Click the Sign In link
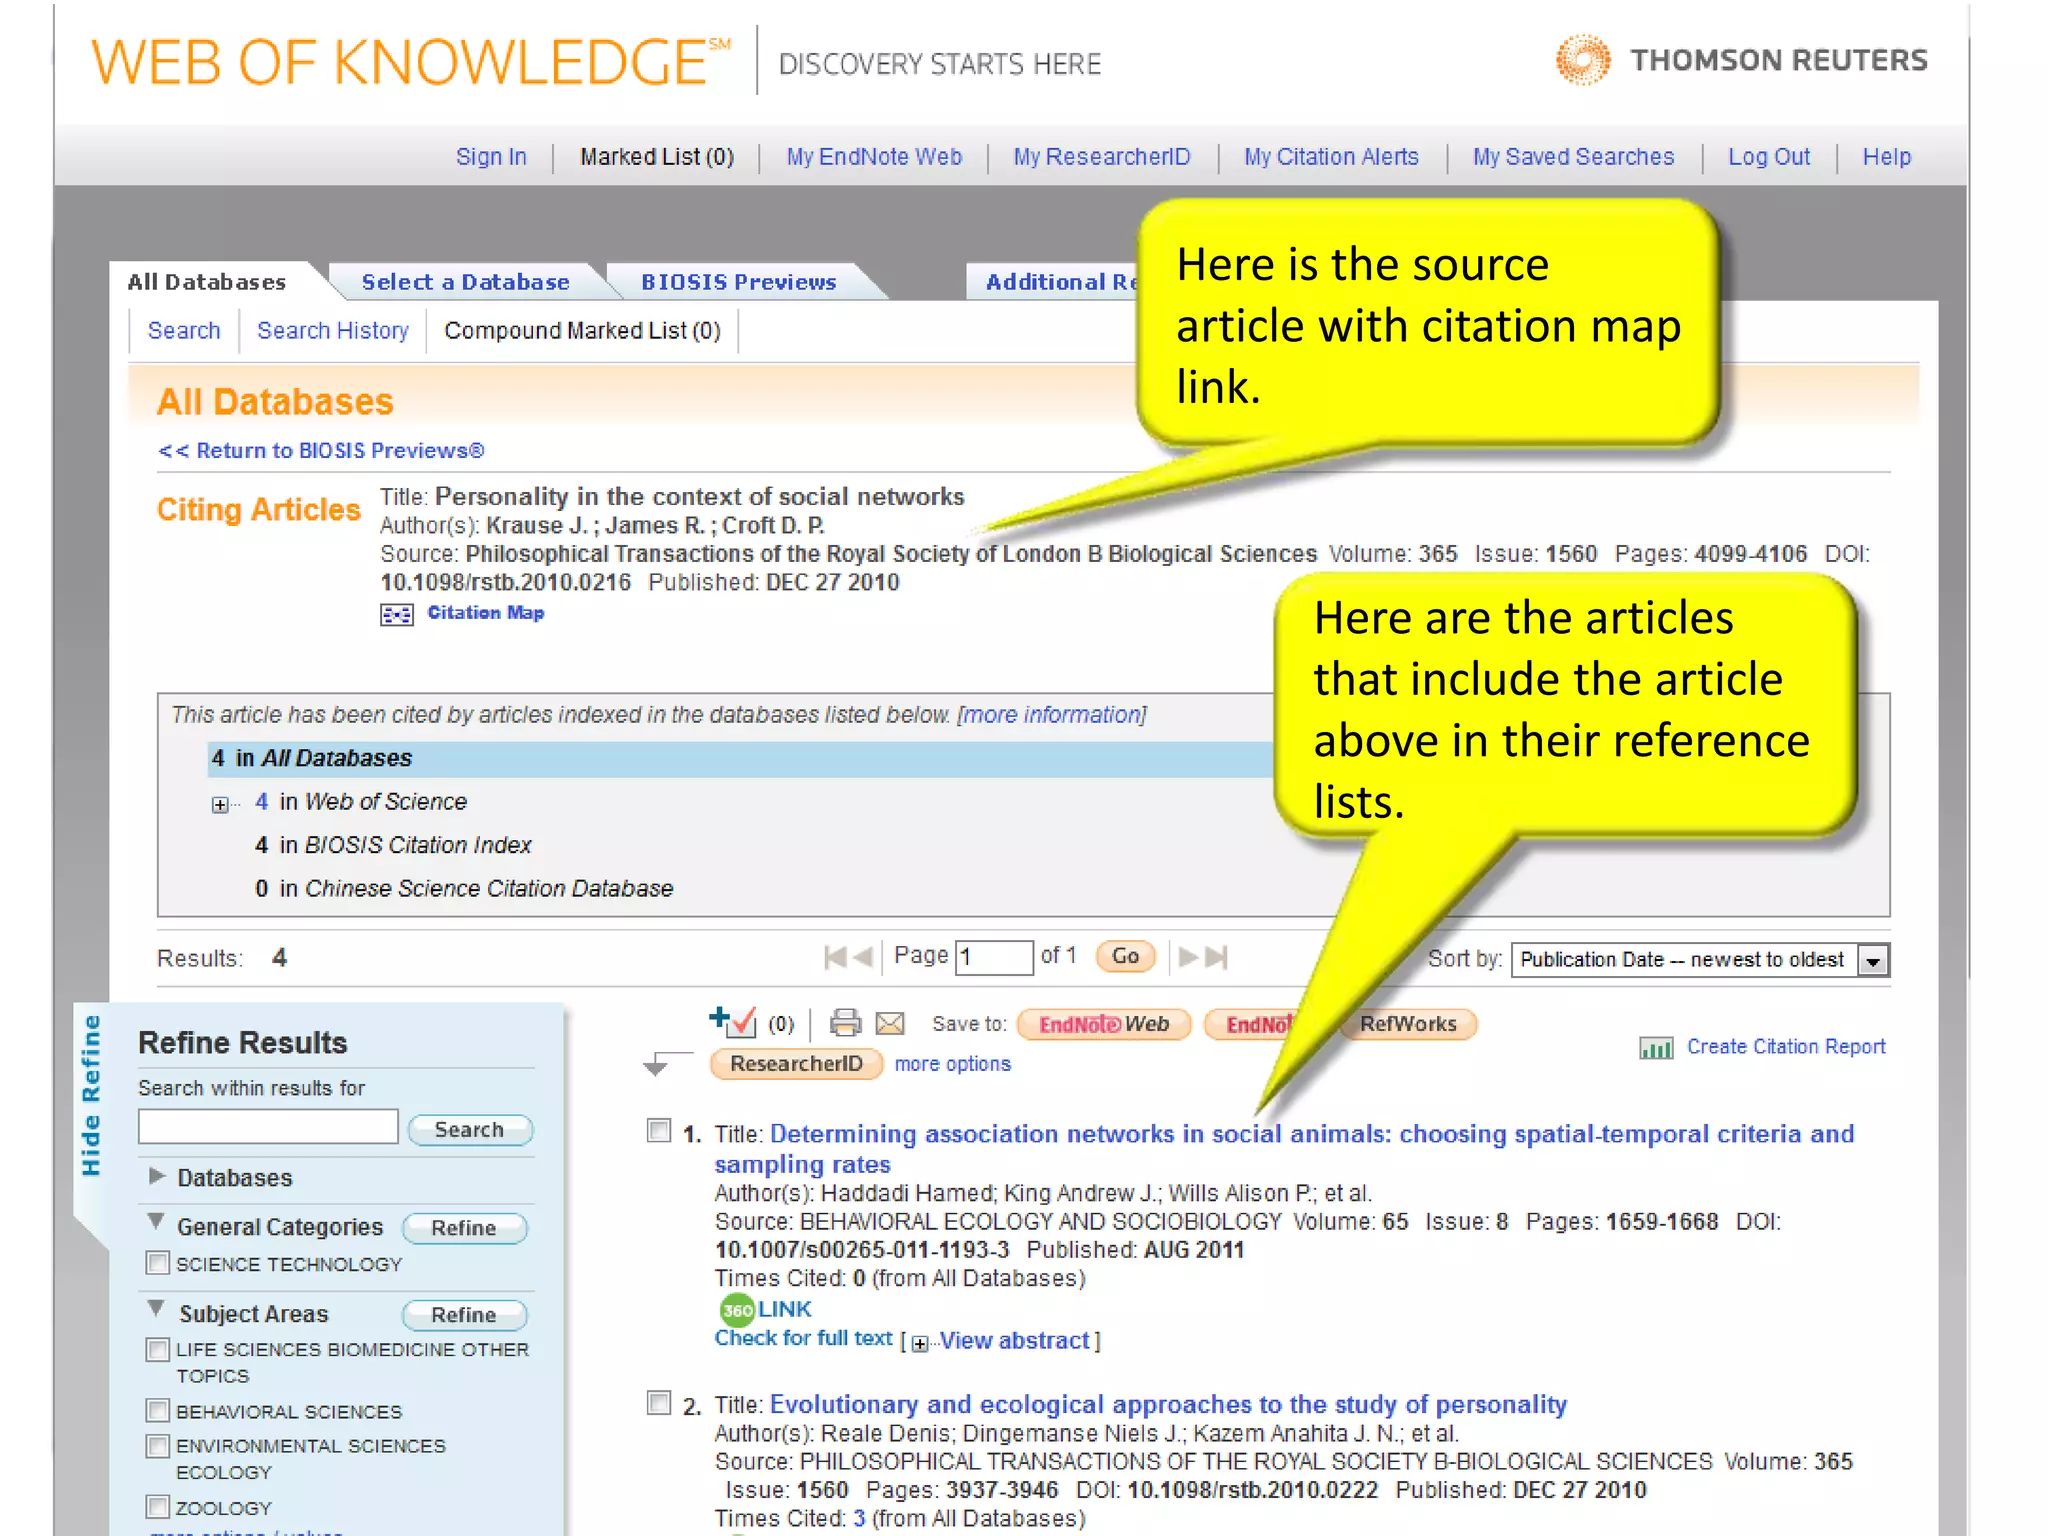This screenshot has width=2048, height=1536. click(491, 157)
